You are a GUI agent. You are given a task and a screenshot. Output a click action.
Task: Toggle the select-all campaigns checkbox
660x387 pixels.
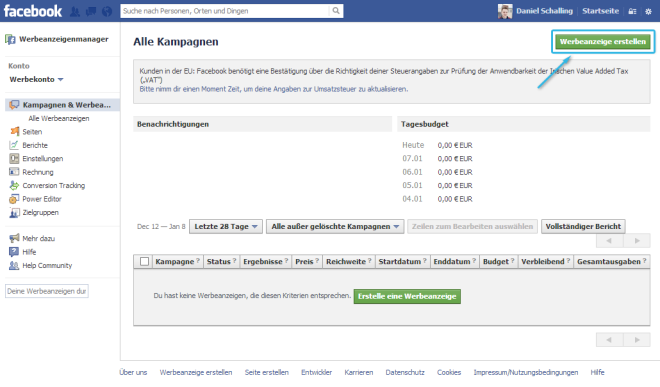click(x=144, y=262)
